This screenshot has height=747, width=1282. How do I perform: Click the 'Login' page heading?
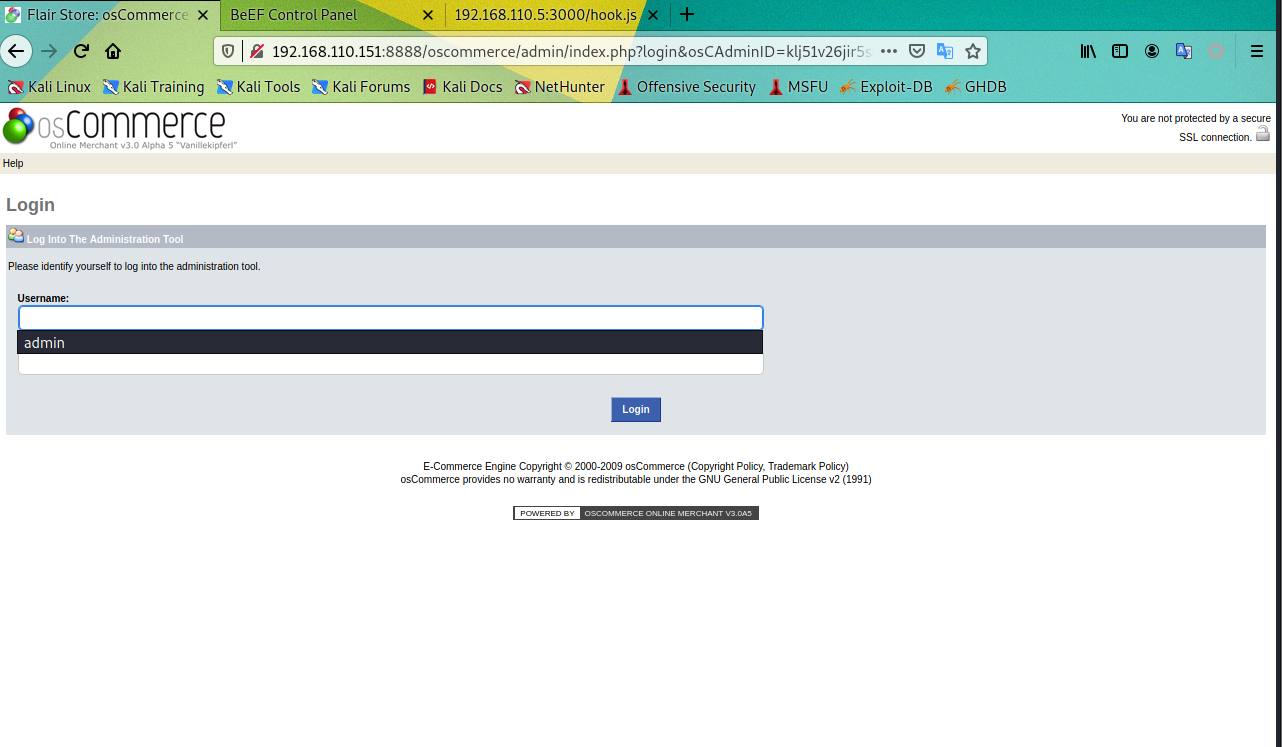point(30,205)
